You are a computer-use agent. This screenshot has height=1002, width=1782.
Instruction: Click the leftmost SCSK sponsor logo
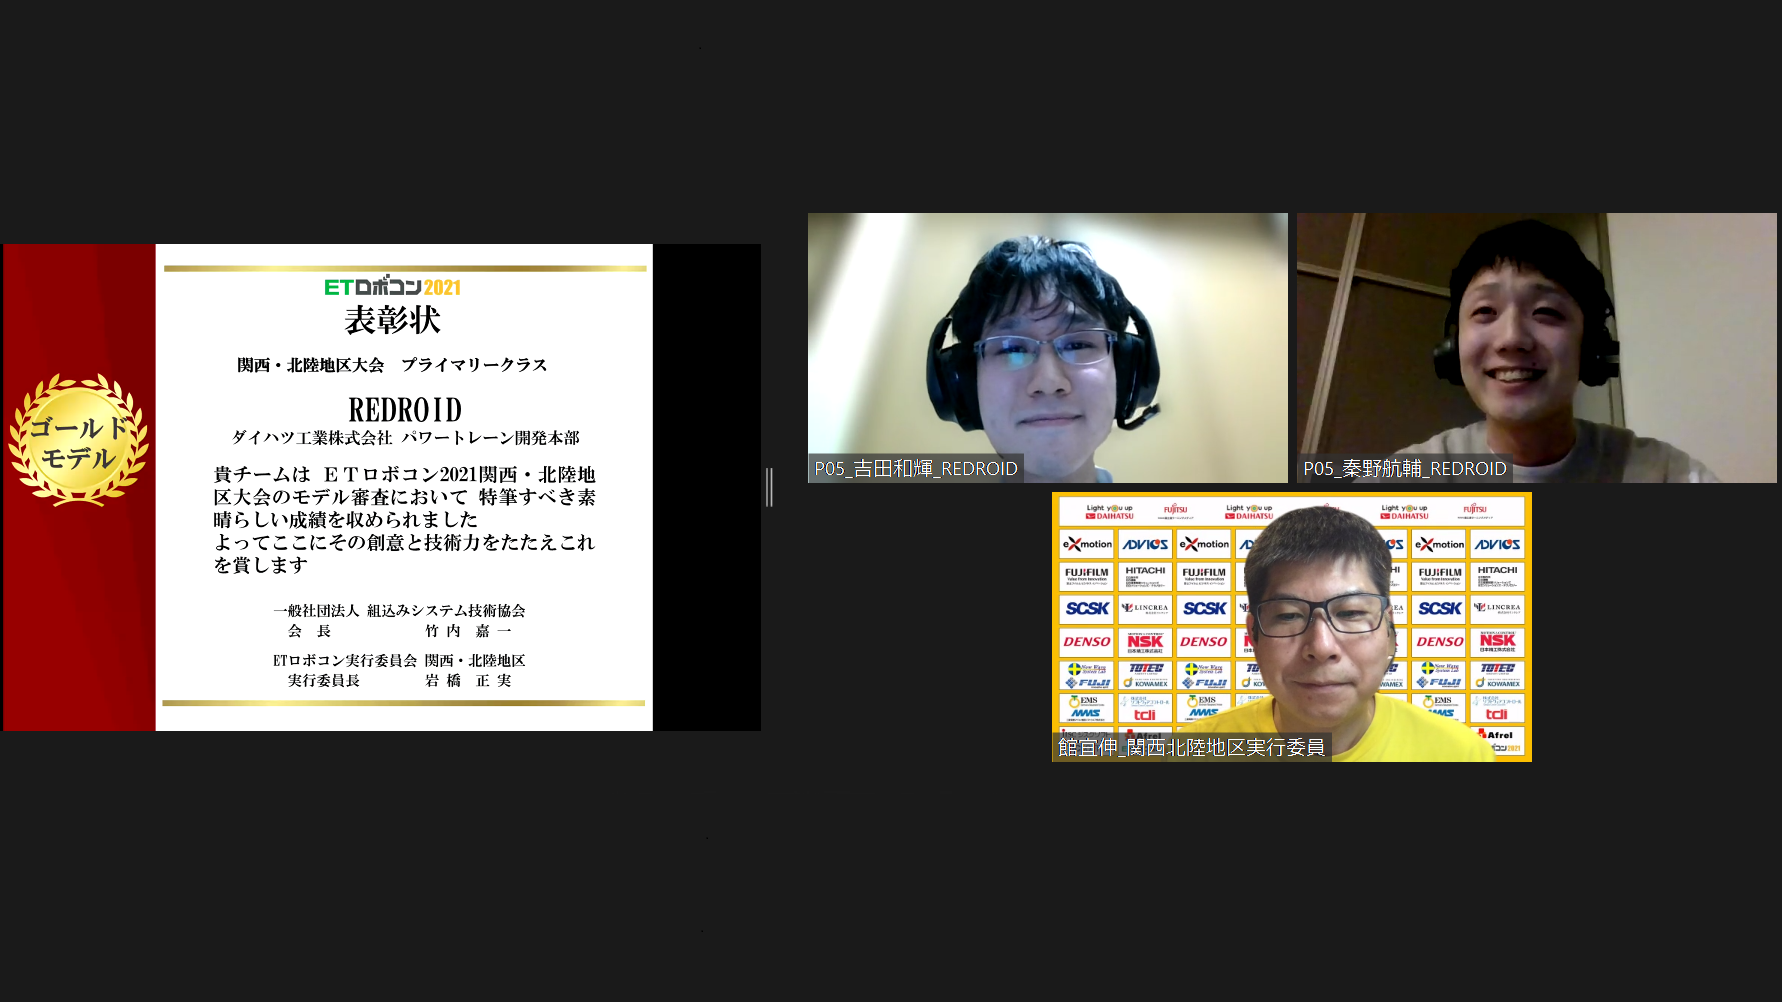pyautogui.click(x=1087, y=608)
